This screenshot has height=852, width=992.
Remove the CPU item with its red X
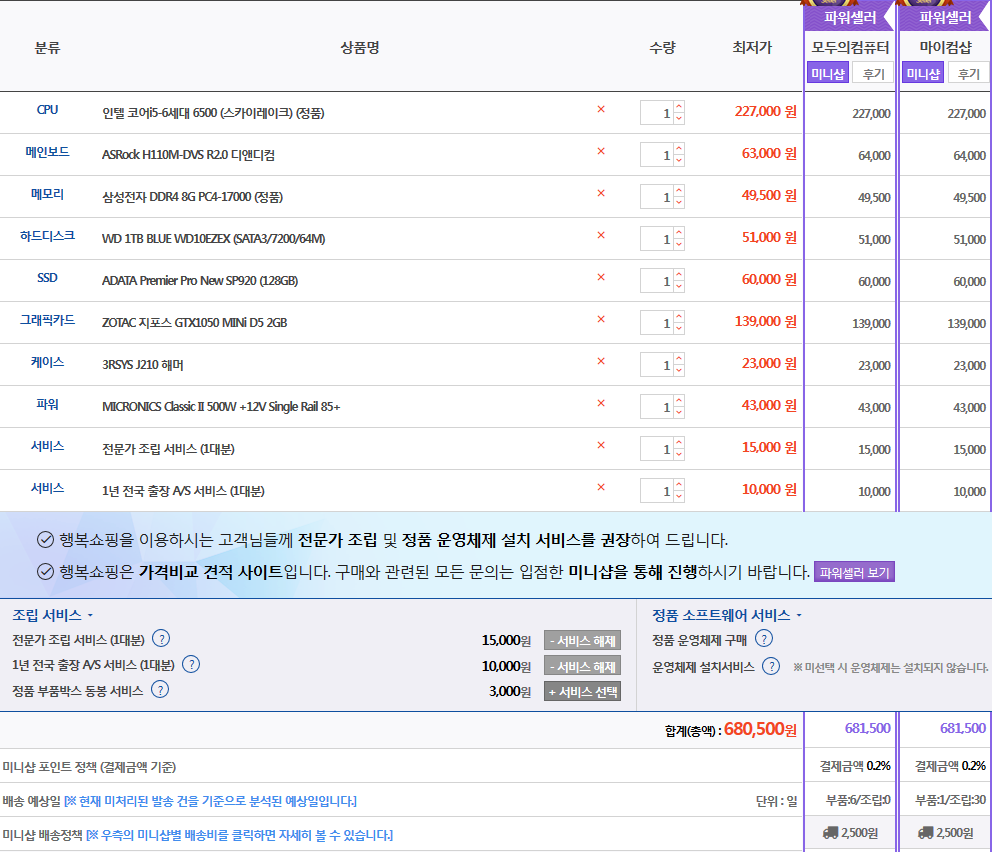click(601, 110)
